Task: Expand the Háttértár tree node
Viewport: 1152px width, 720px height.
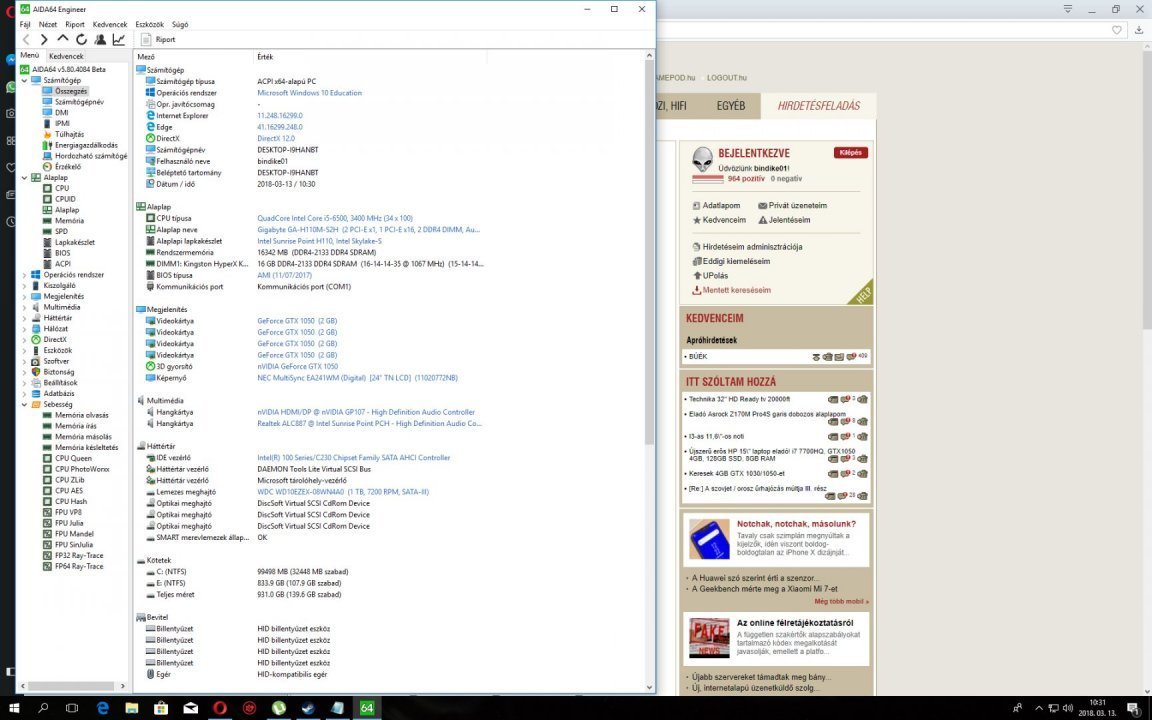Action: click(x=24, y=318)
